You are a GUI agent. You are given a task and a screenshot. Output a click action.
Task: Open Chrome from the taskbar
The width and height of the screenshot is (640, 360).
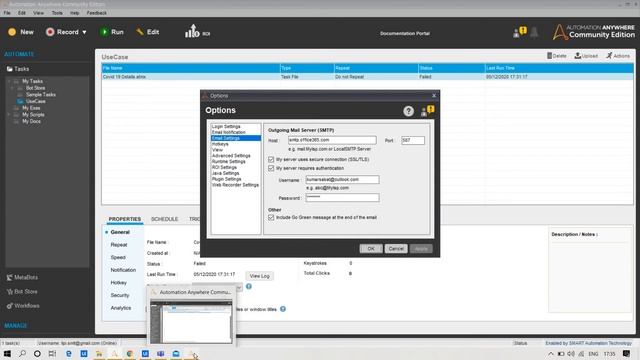tap(130, 353)
